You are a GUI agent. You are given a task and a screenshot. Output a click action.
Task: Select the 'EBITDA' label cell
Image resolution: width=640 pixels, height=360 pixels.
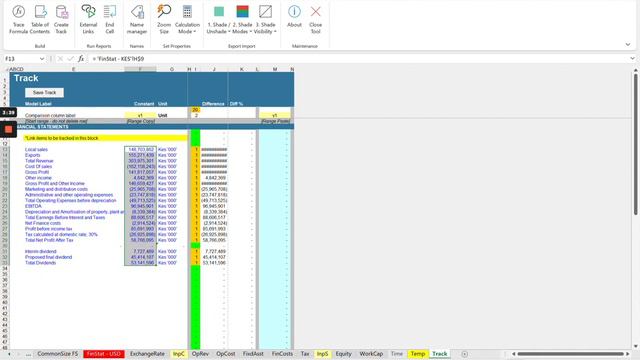coord(33,206)
